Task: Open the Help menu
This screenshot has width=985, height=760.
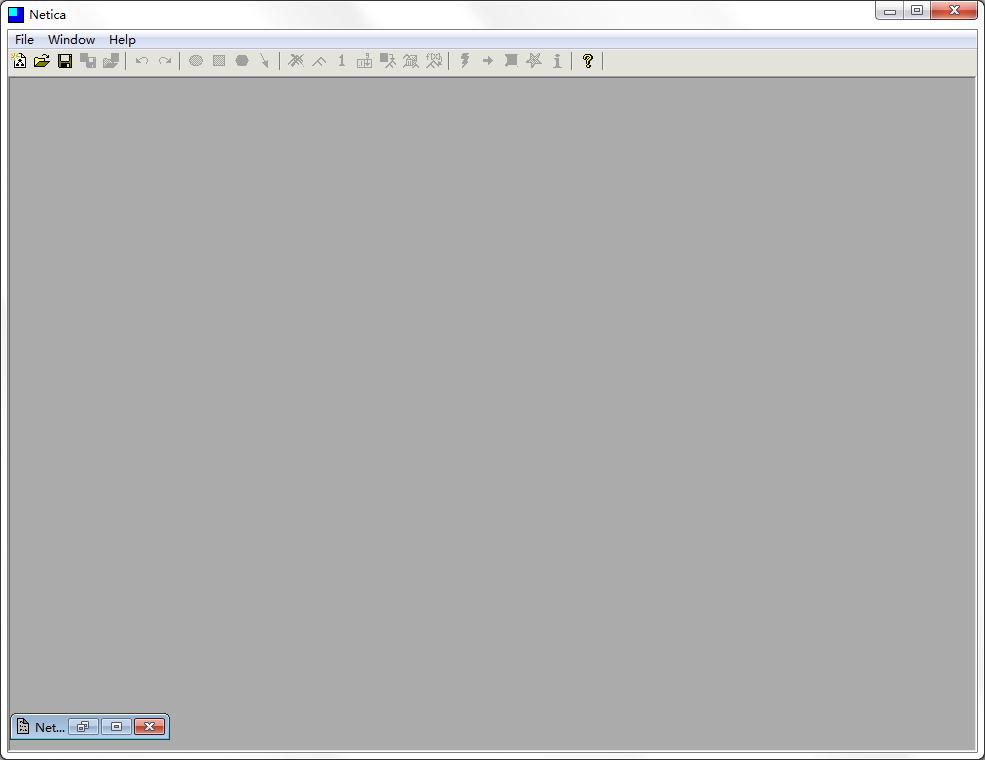Action: (x=122, y=40)
